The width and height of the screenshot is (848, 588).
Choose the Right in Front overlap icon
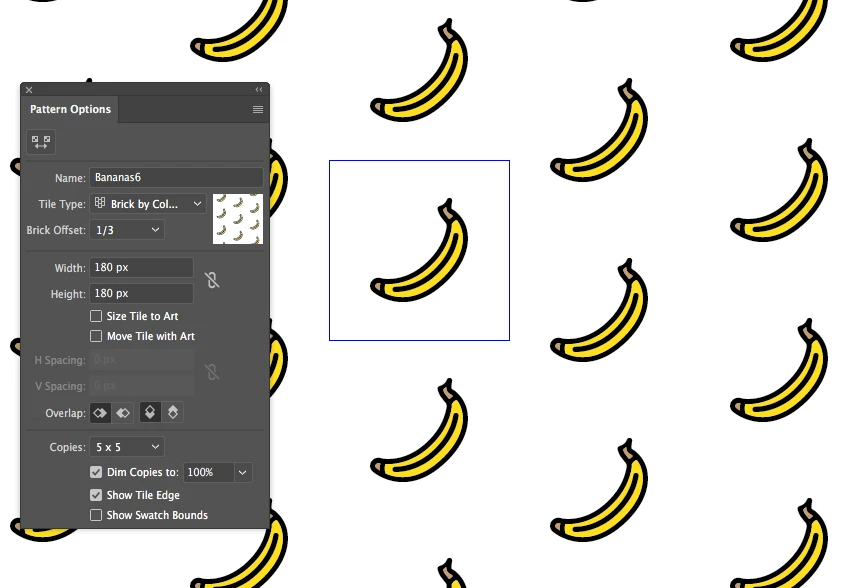tap(123, 413)
